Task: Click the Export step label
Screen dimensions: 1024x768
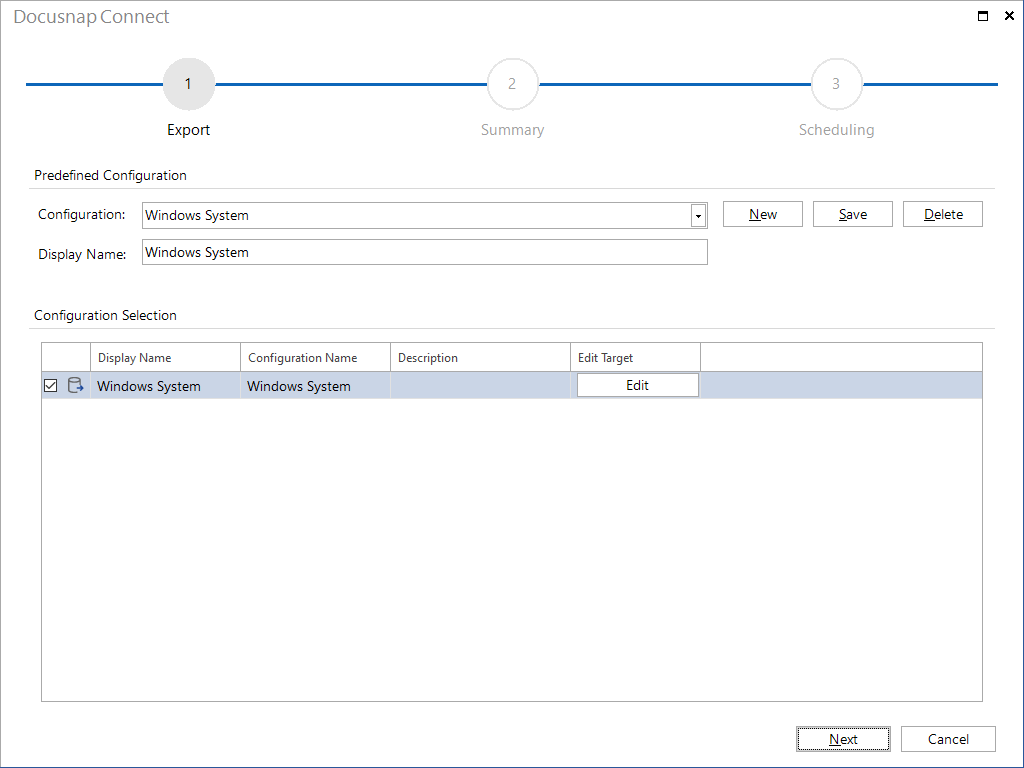Action: [x=189, y=130]
